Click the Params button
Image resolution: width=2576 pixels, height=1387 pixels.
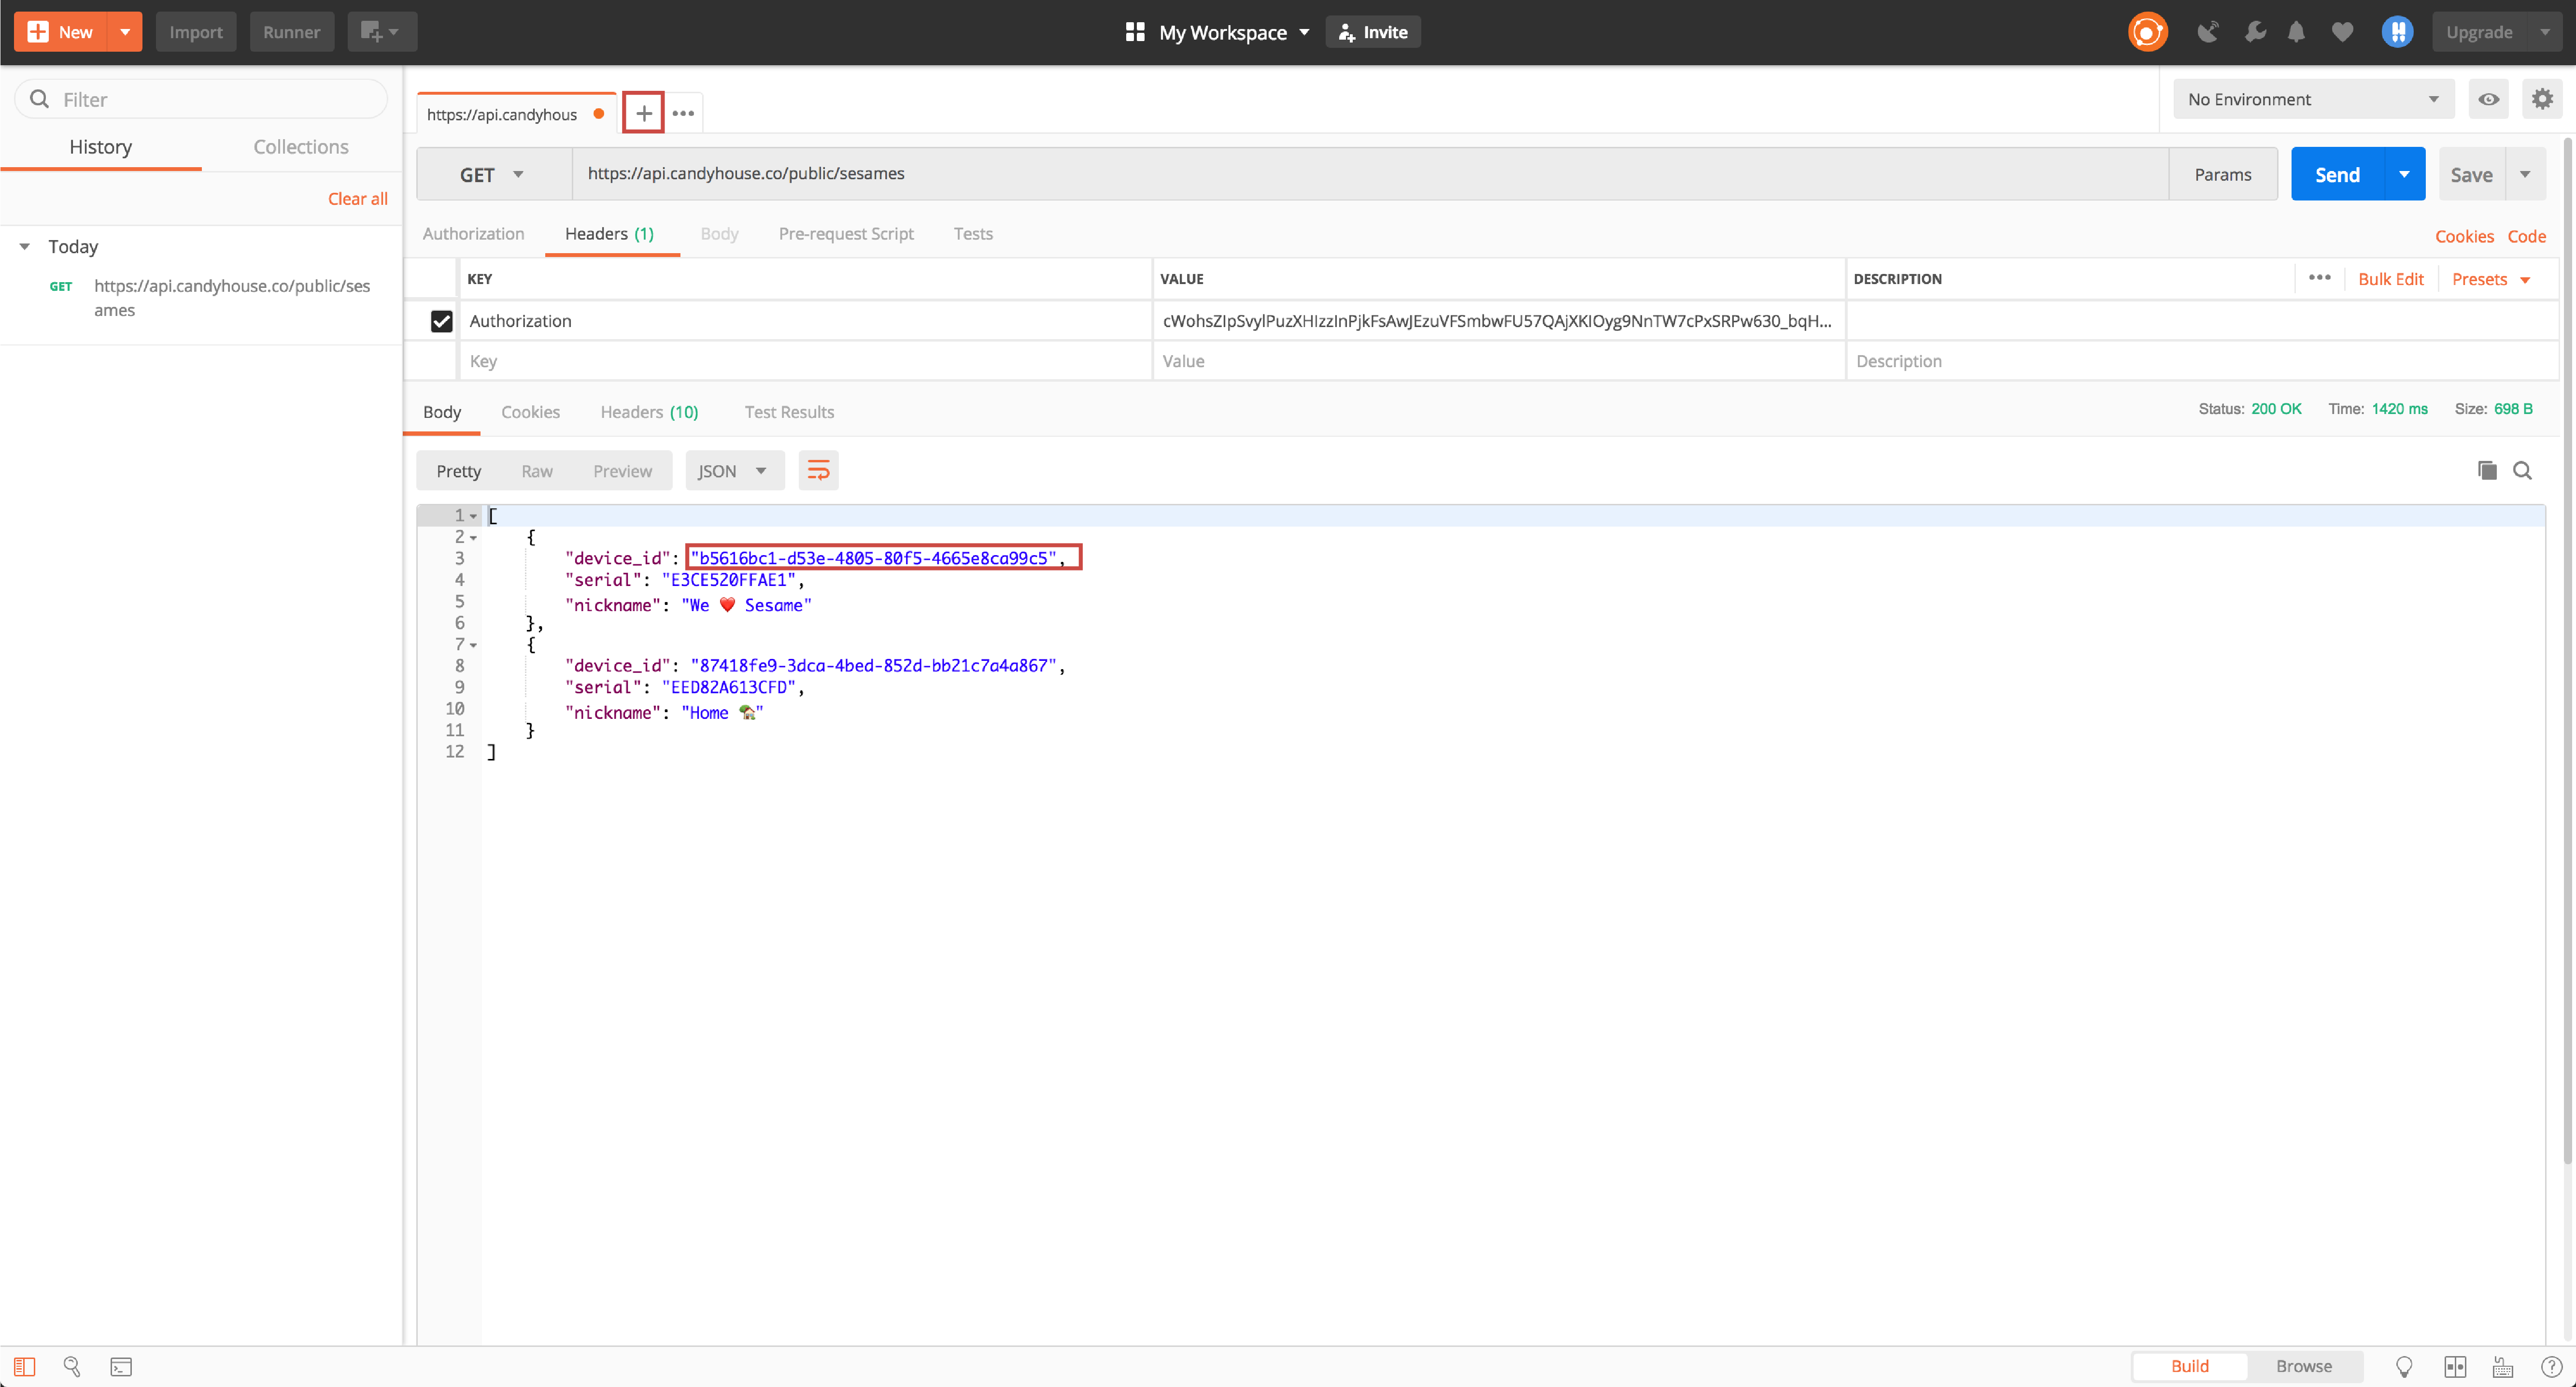2223,174
